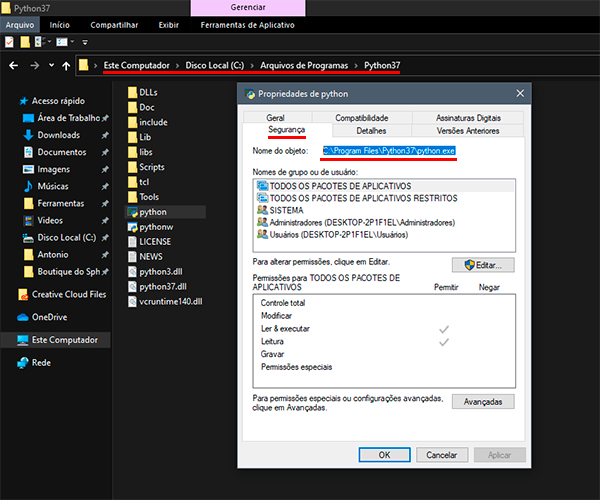Expand chevron after Este Computador breadcrumb

click(x=177, y=66)
